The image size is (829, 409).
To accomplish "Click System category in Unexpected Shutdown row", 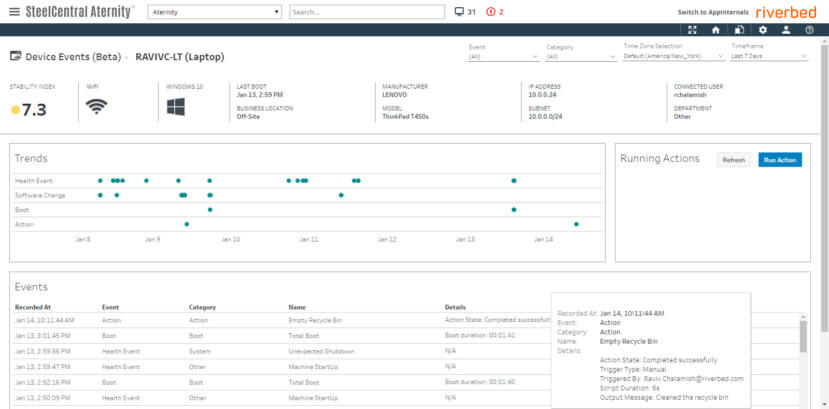I will tap(200, 351).
